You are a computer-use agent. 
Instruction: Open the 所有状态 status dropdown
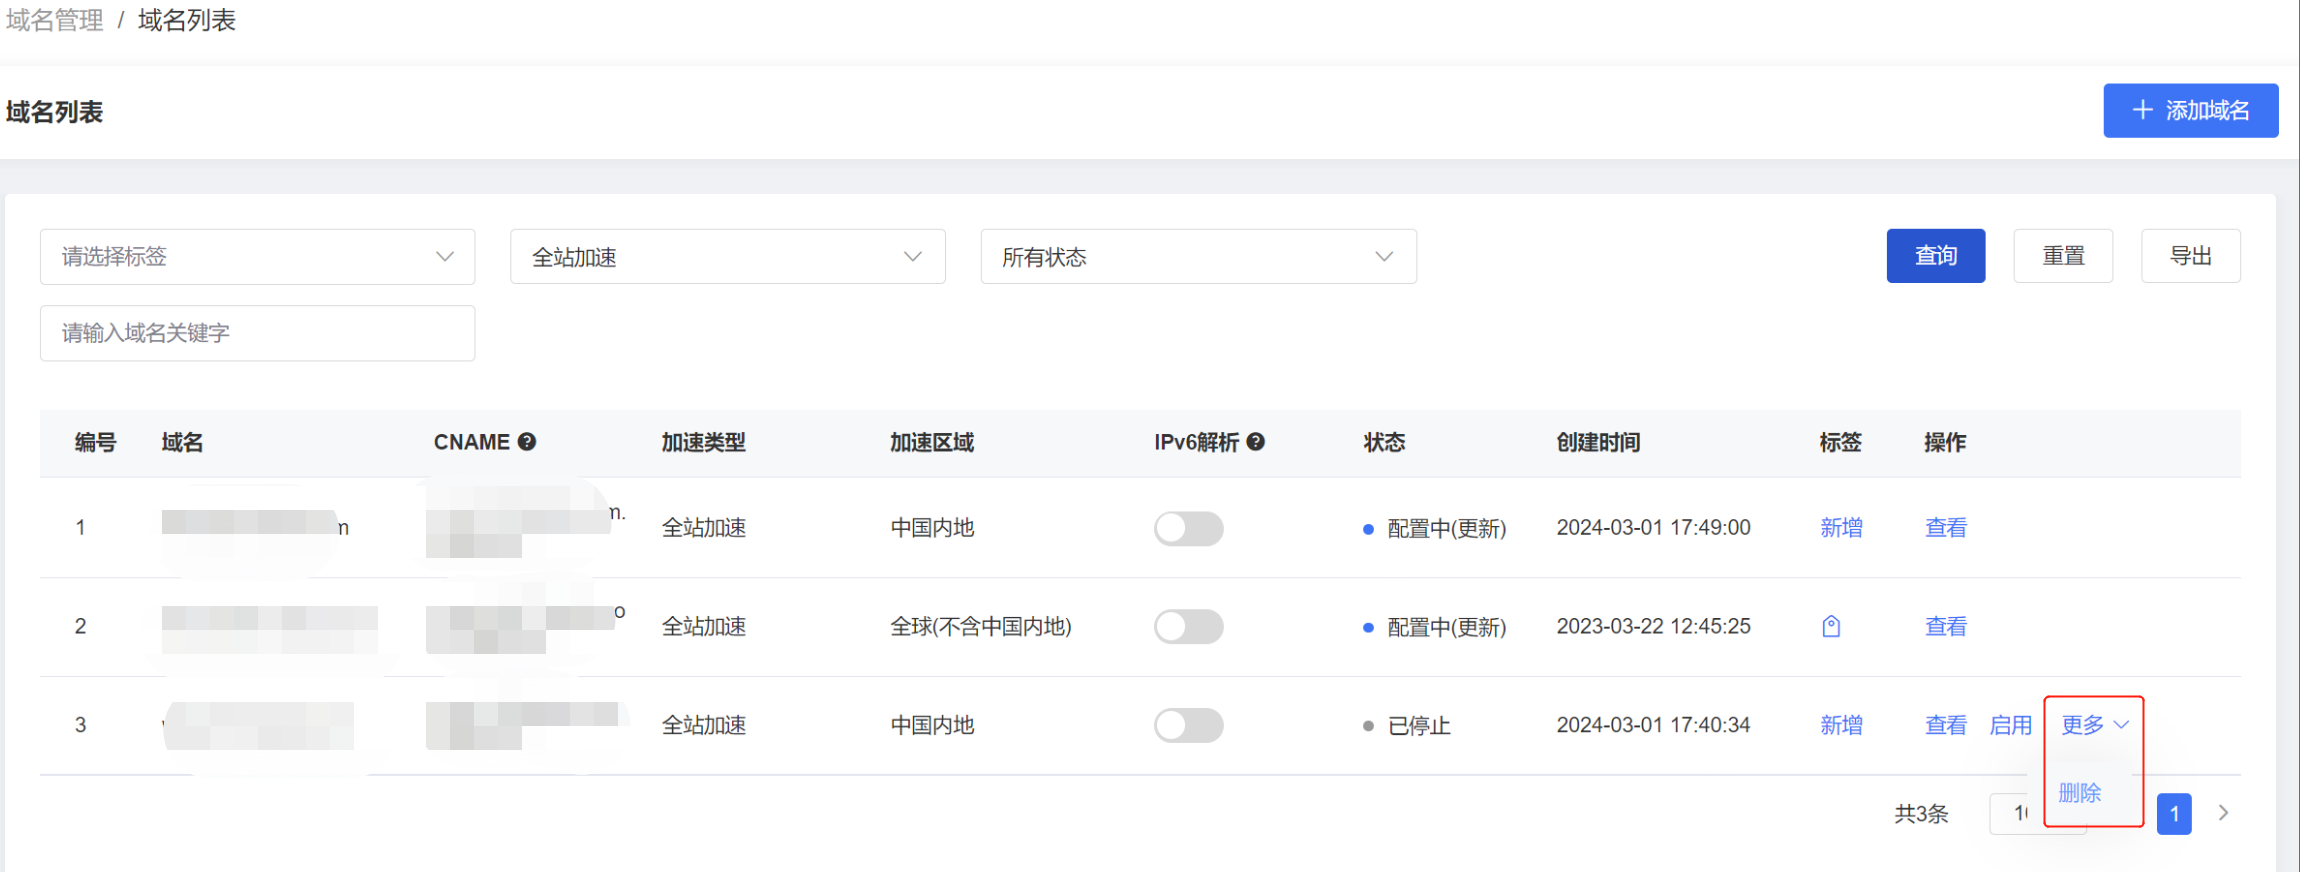(x=1198, y=257)
